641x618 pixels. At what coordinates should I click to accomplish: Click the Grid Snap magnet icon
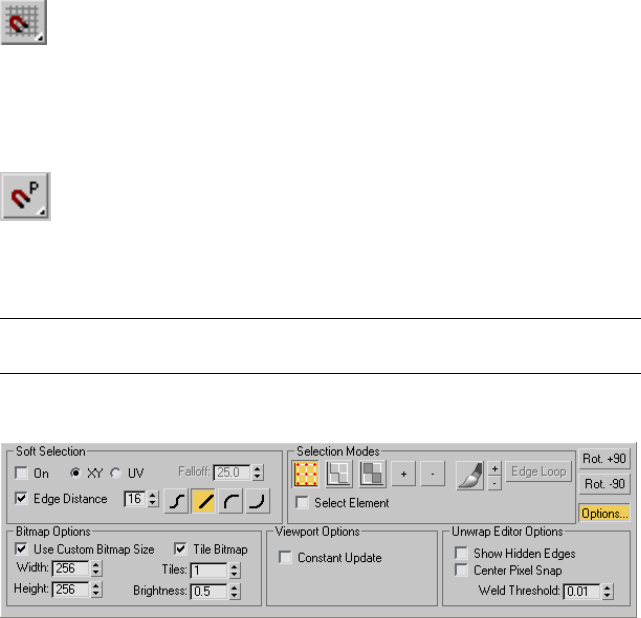click(x=23, y=22)
